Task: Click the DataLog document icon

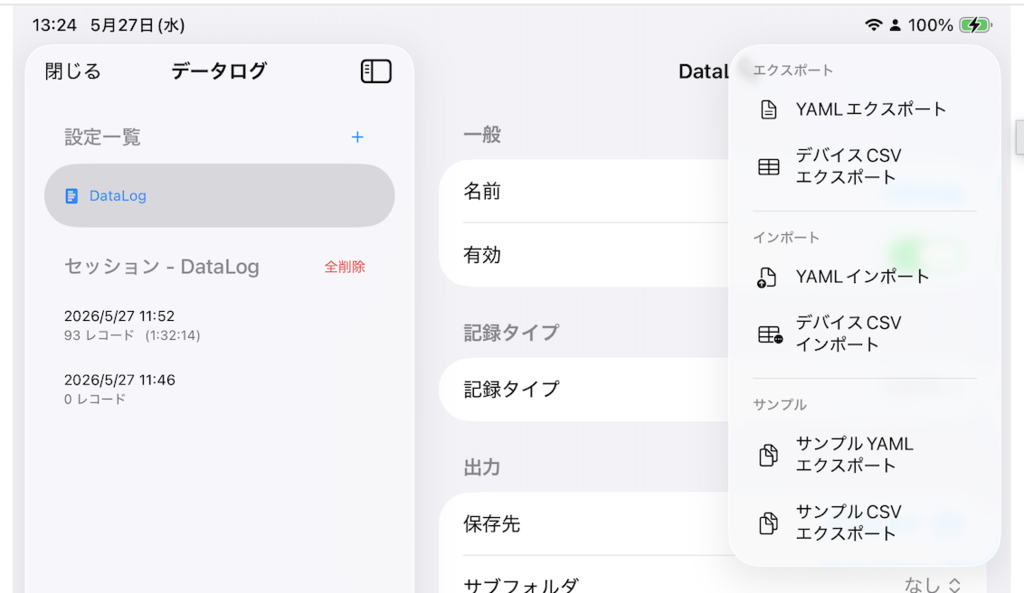Action: [72, 196]
